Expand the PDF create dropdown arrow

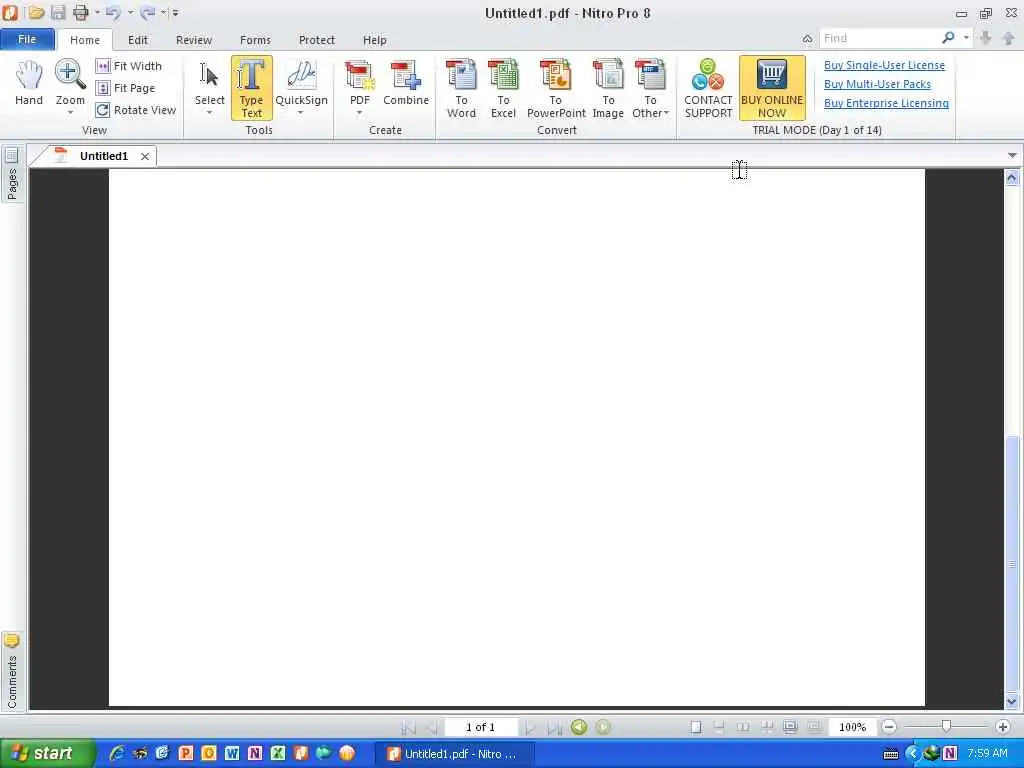click(359, 113)
